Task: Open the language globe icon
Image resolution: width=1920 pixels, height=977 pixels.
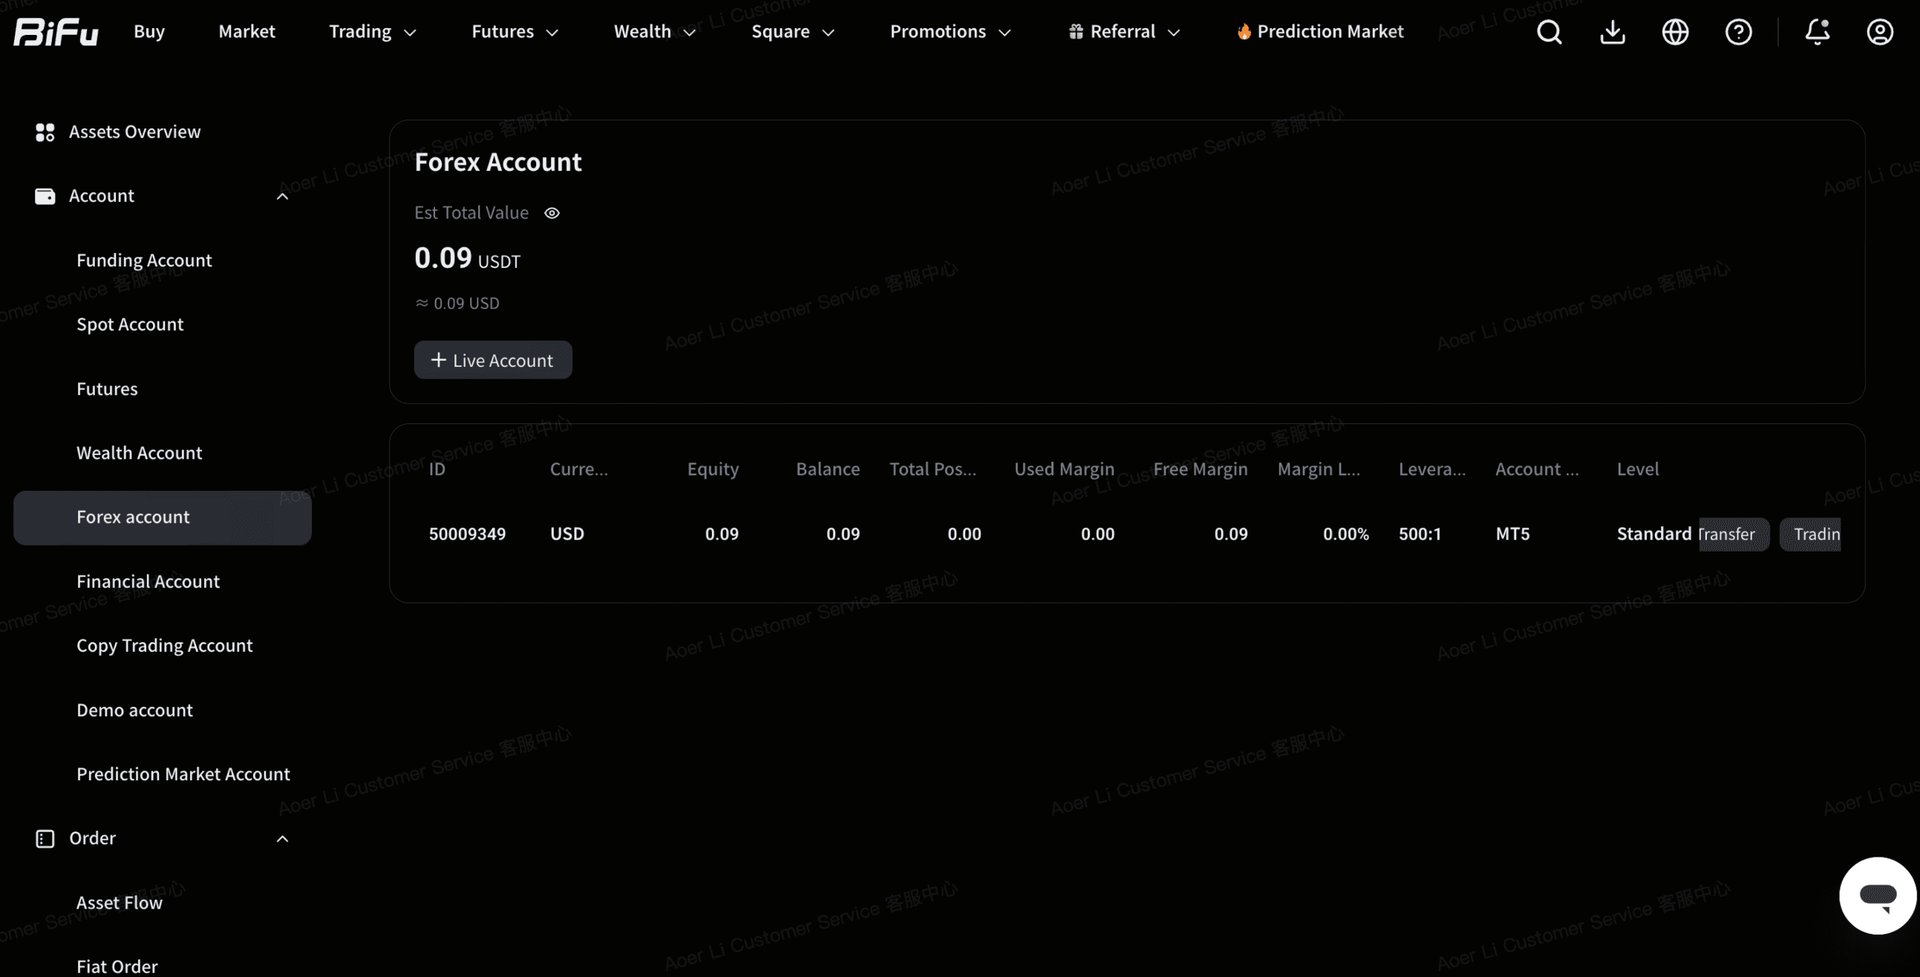Action: [x=1675, y=32]
